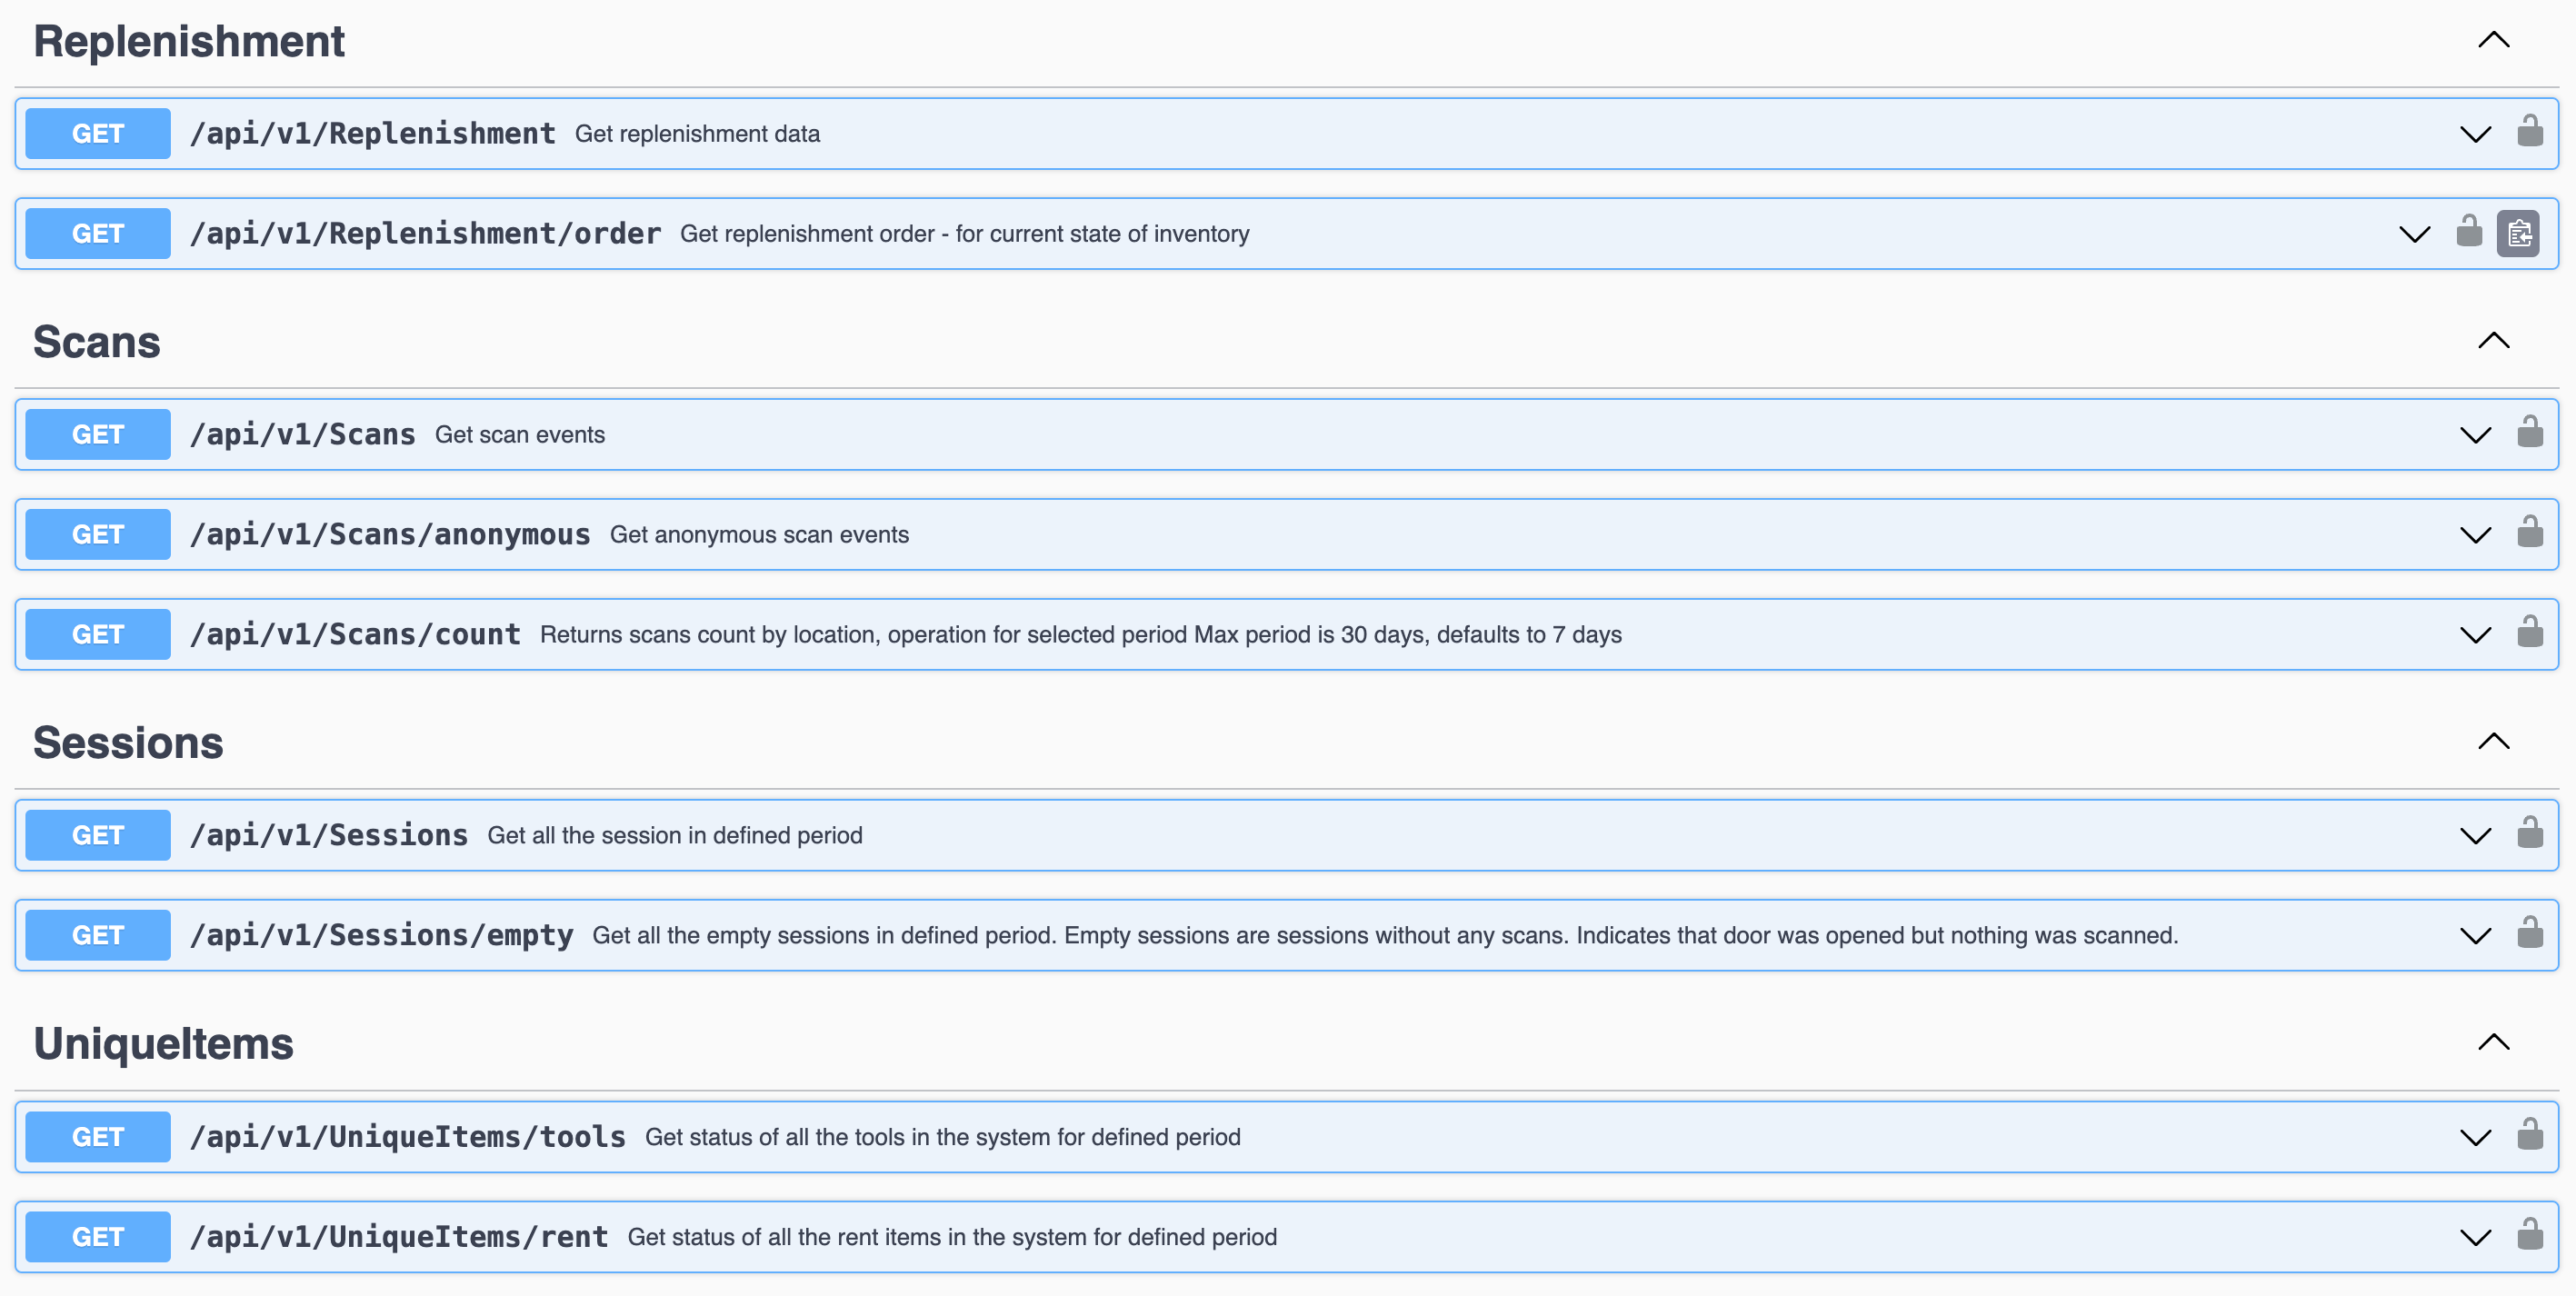Click the lock icon on /api/v1/Scans endpoint
Screen dimensions: 2576x1296
2529,431
